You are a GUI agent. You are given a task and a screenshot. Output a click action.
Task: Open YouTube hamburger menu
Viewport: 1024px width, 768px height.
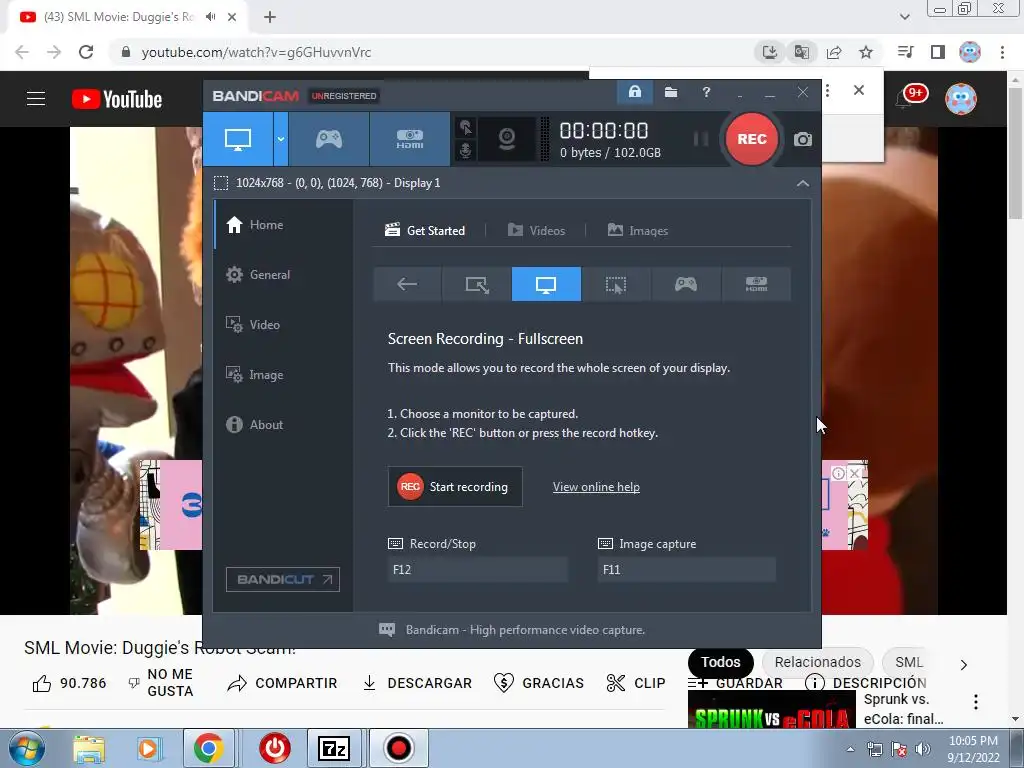point(36,99)
